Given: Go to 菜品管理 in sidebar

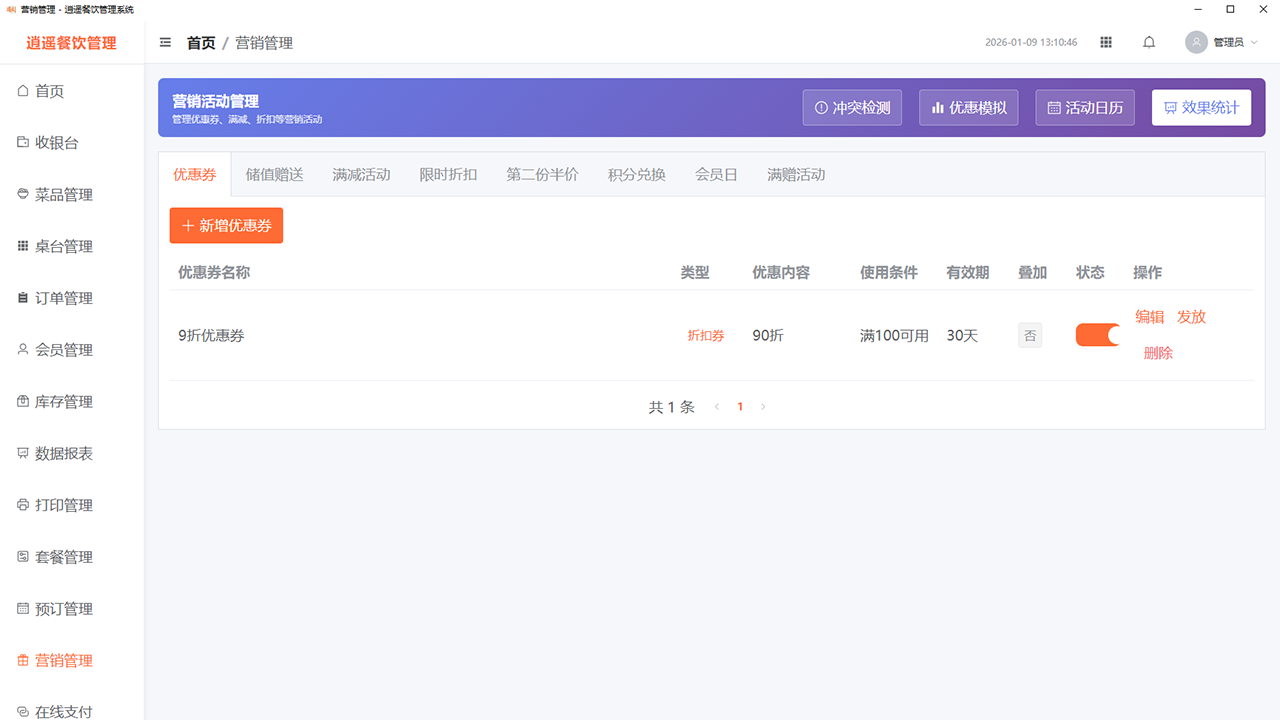Looking at the screenshot, I should pyautogui.click(x=63, y=195).
